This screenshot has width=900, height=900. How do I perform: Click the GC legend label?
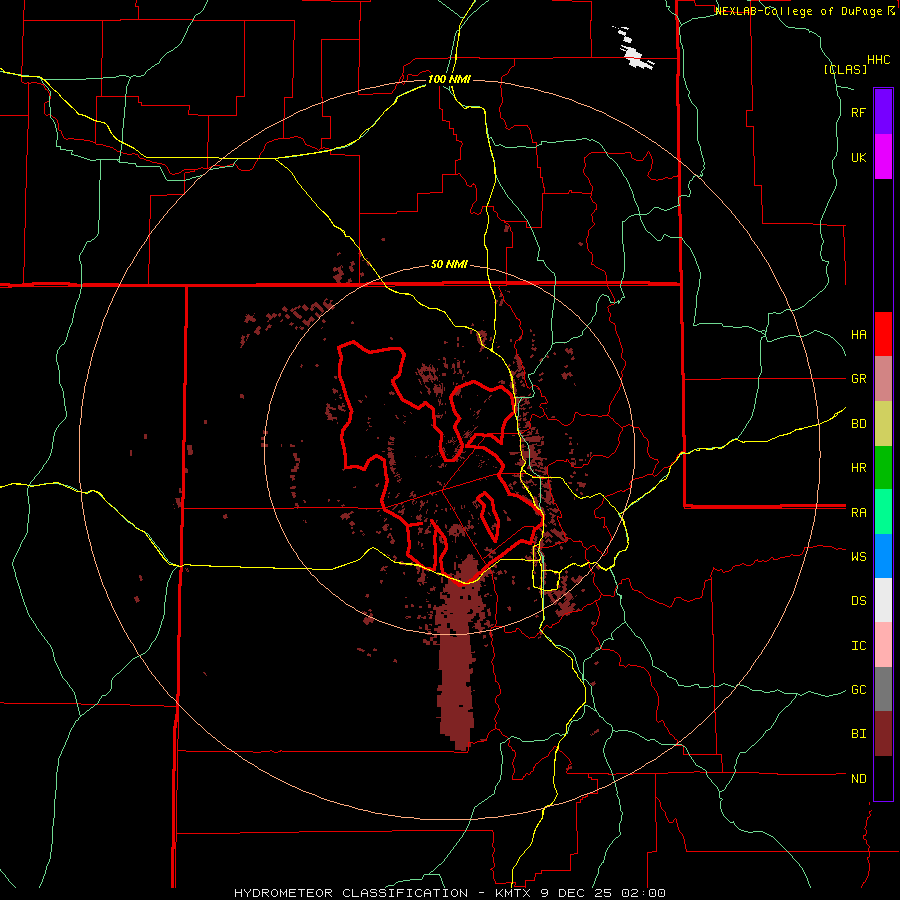[x=859, y=689]
